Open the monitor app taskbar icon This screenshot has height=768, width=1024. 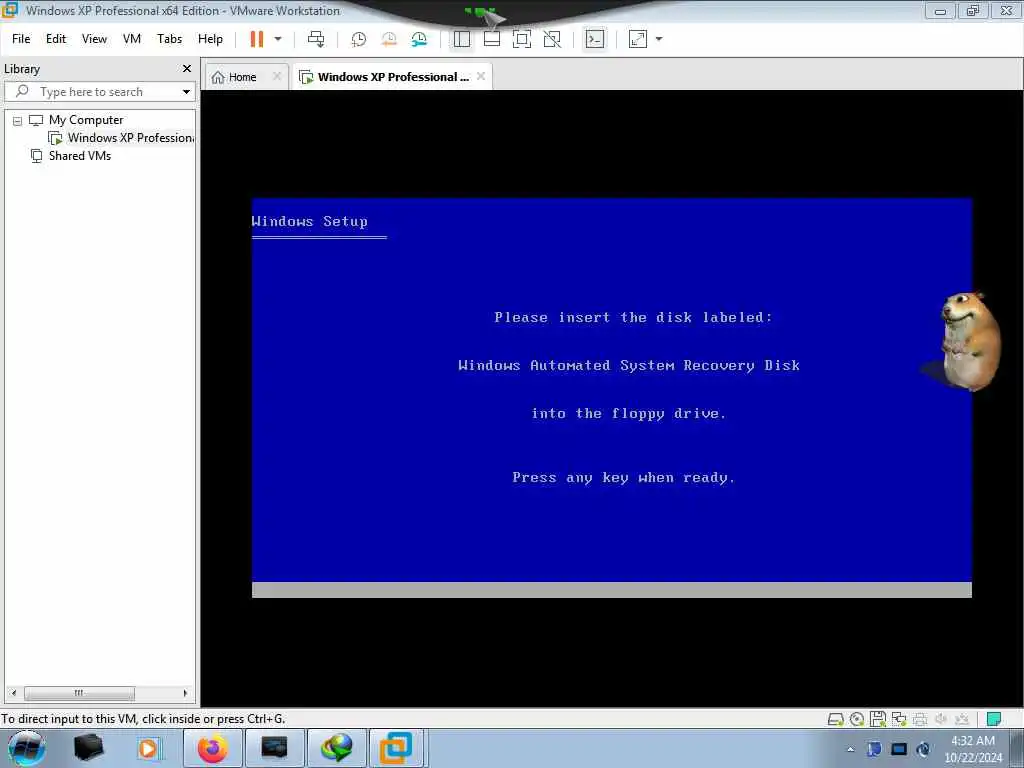[274, 748]
